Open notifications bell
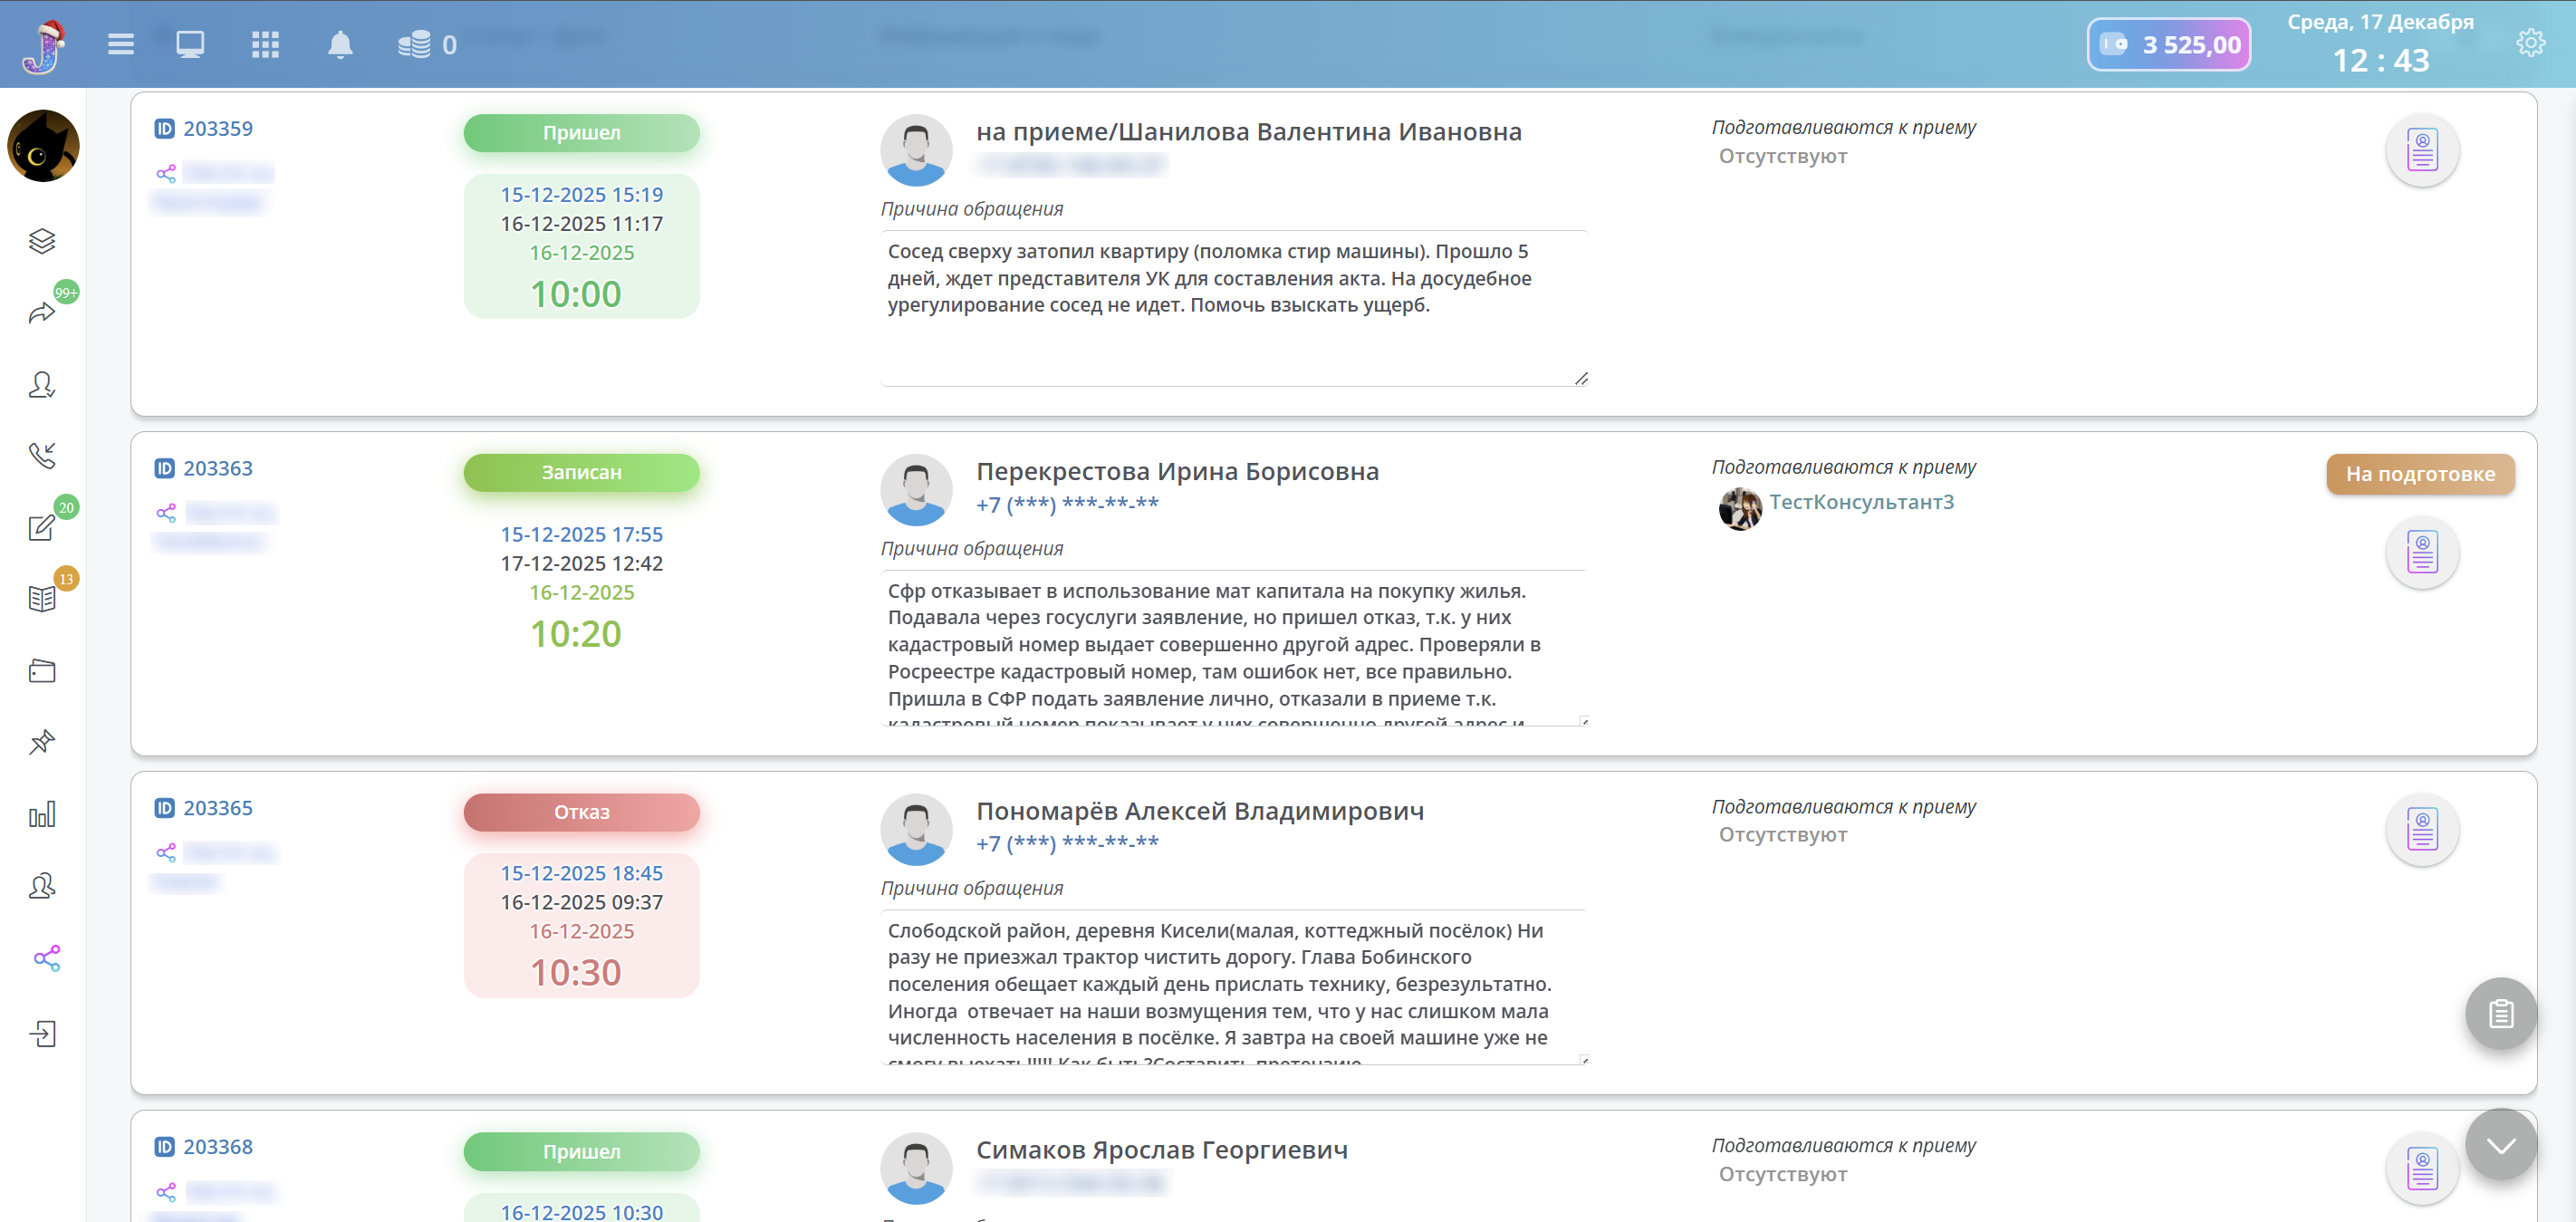The image size is (2576, 1222). [340, 44]
